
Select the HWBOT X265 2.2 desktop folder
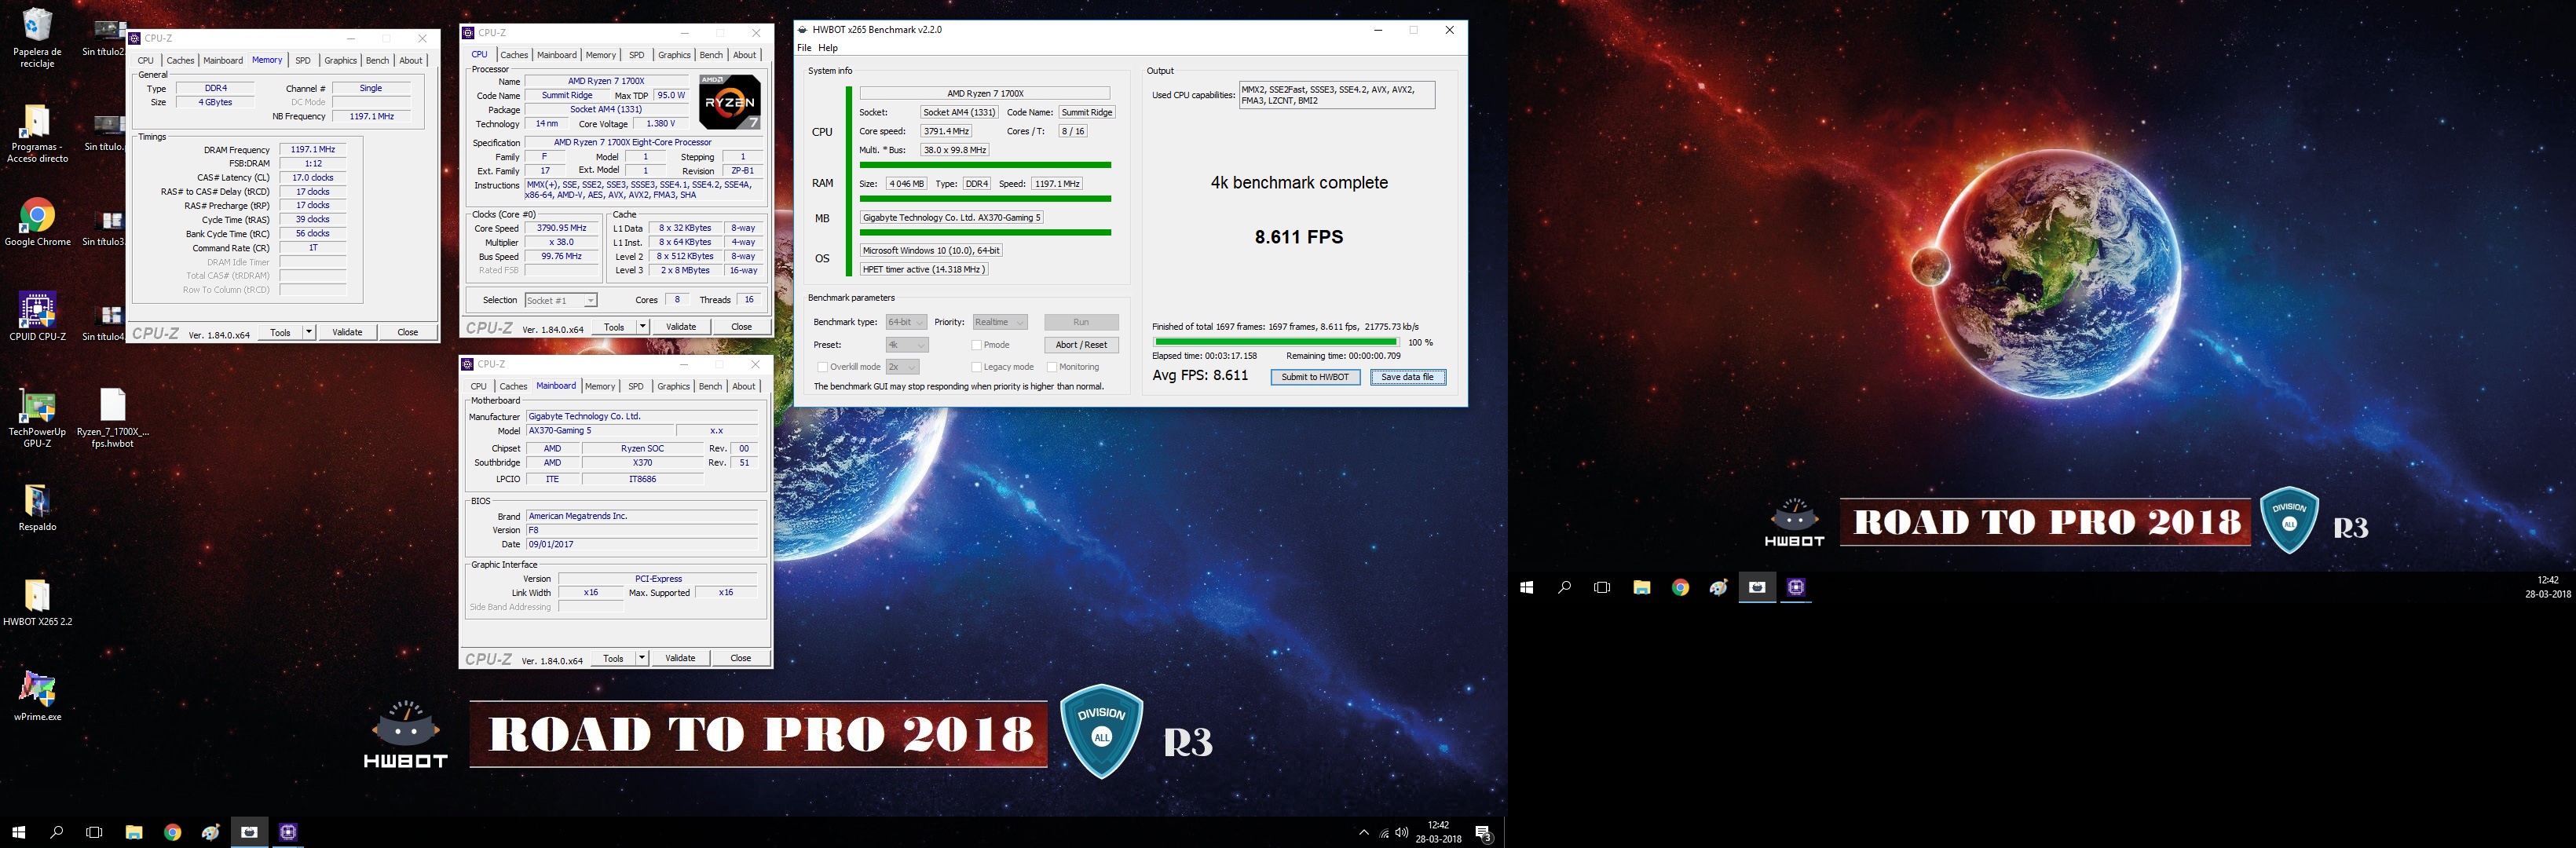[x=37, y=603]
